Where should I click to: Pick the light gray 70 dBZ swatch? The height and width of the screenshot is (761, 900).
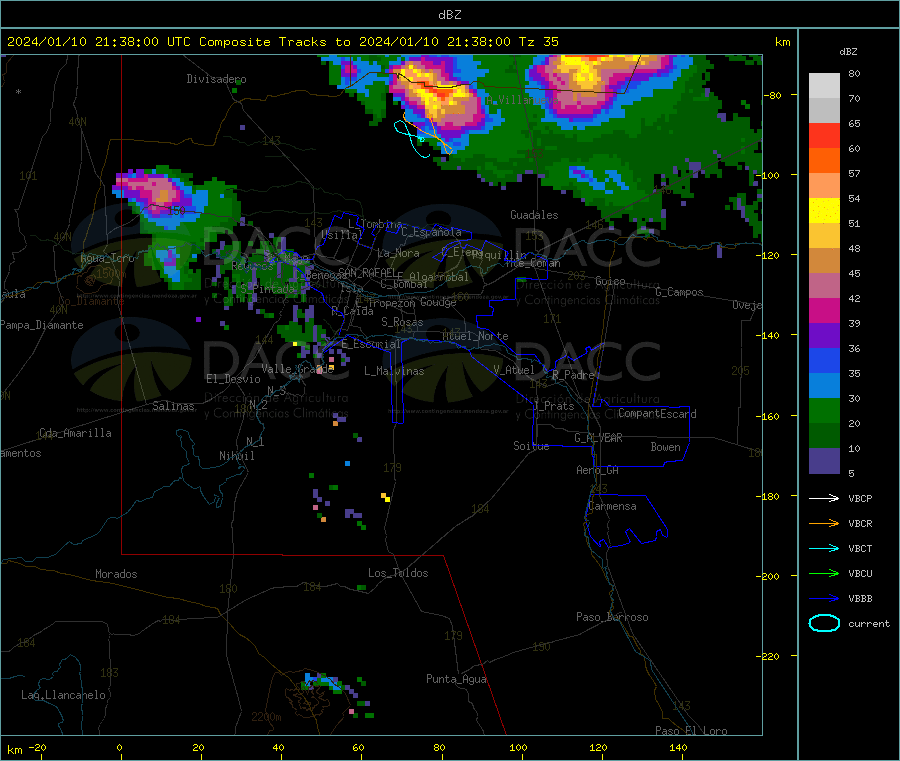[824, 86]
